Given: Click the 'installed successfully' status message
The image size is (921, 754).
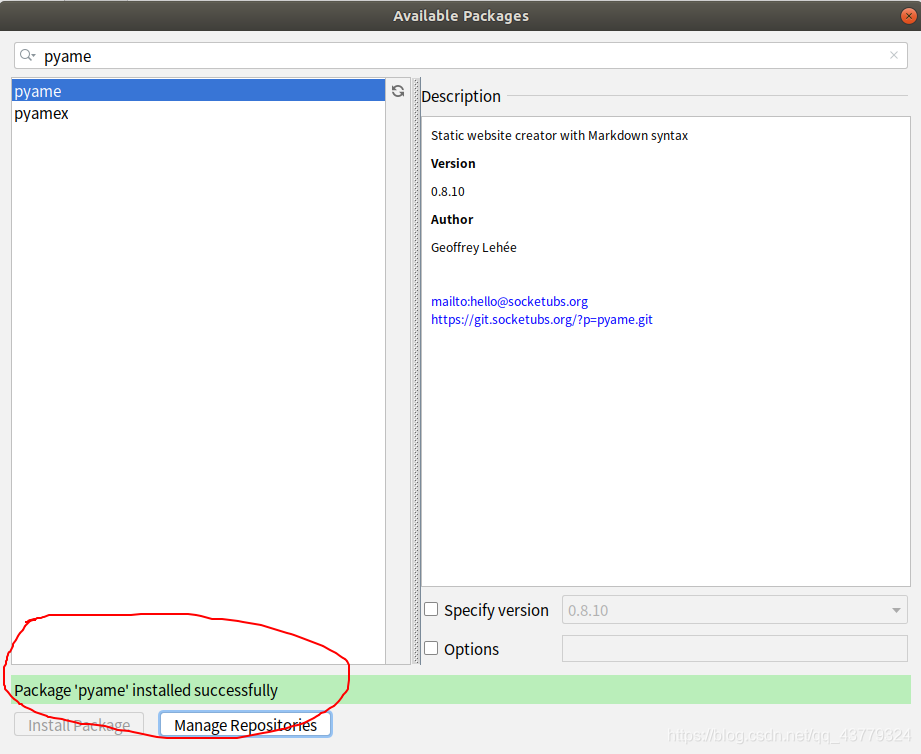Looking at the screenshot, I should click(140, 690).
